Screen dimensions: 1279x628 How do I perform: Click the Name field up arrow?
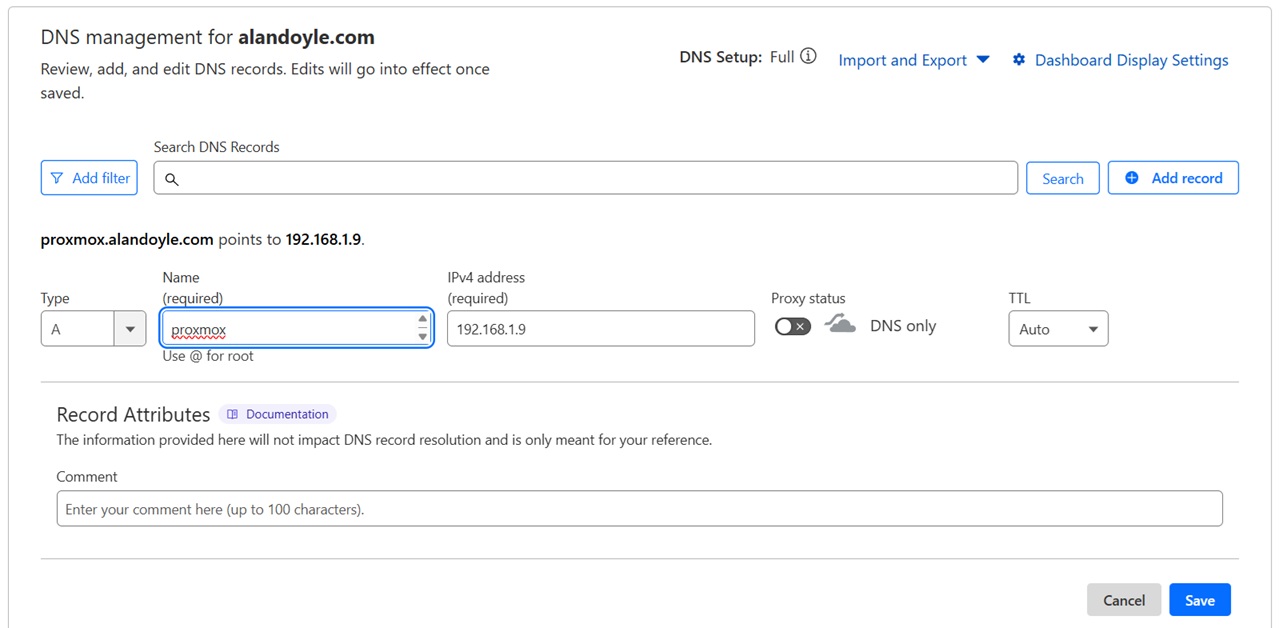coord(423,320)
